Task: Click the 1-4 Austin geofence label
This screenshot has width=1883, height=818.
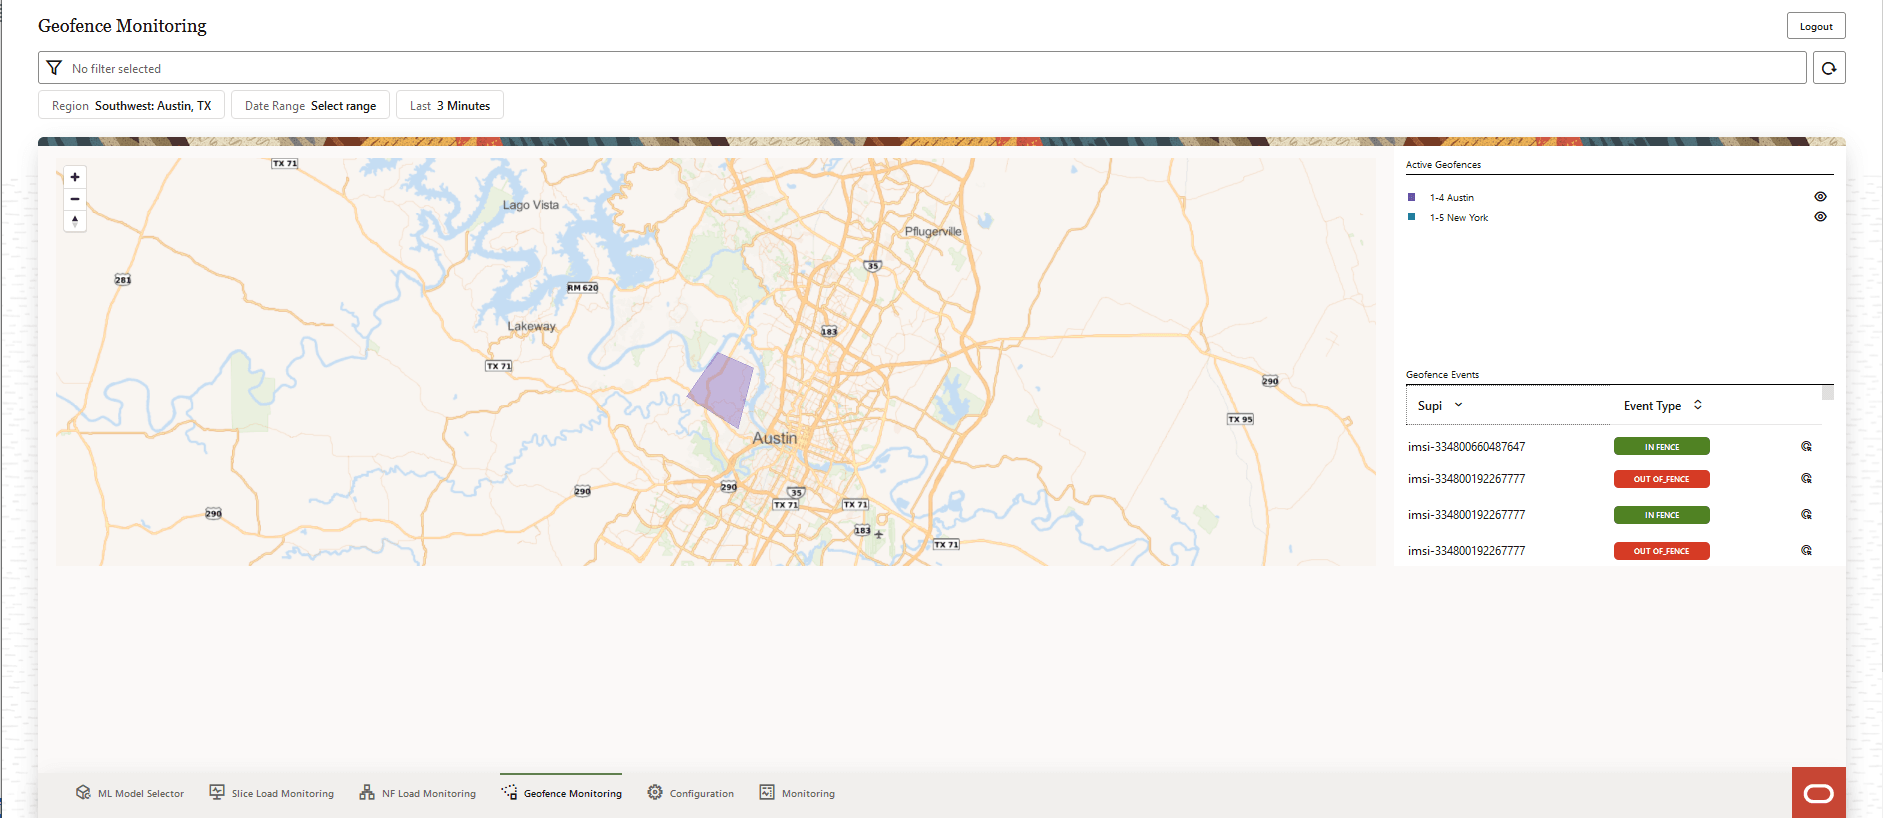Action: [x=1451, y=198]
